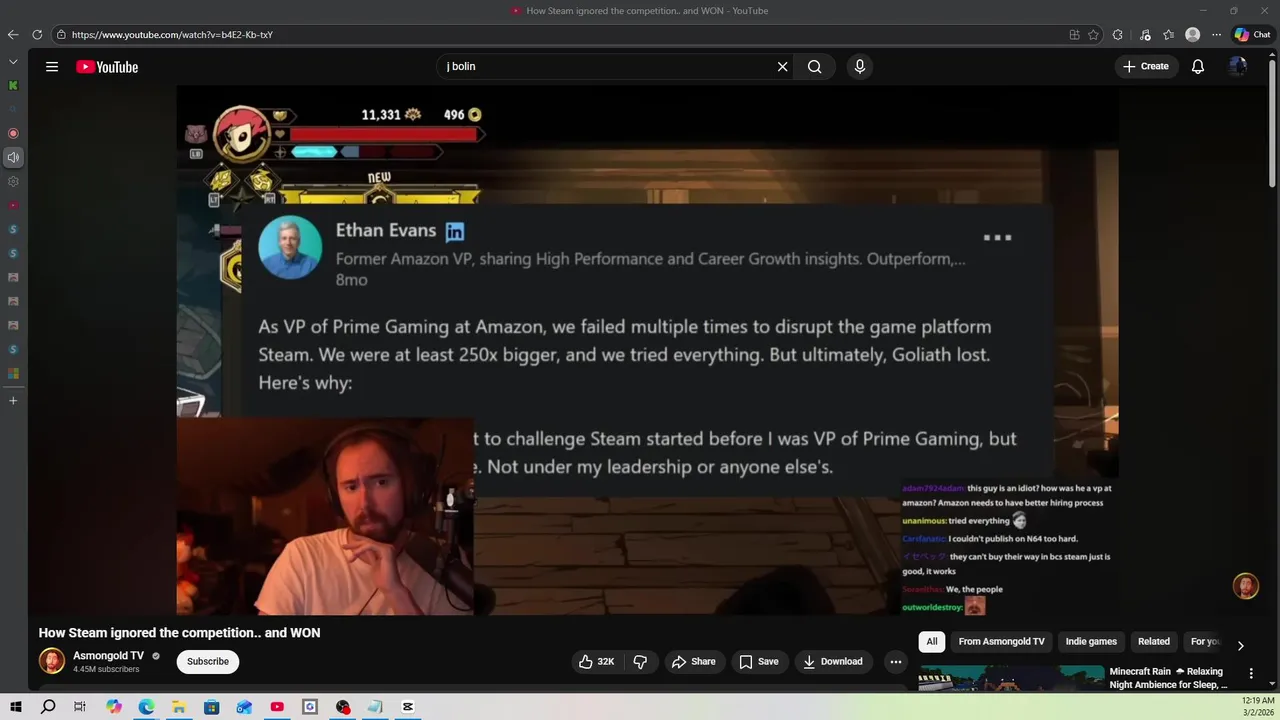Switch to the green K vertical tab
This screenshot has width=1280, height=720.
point(13,86)
